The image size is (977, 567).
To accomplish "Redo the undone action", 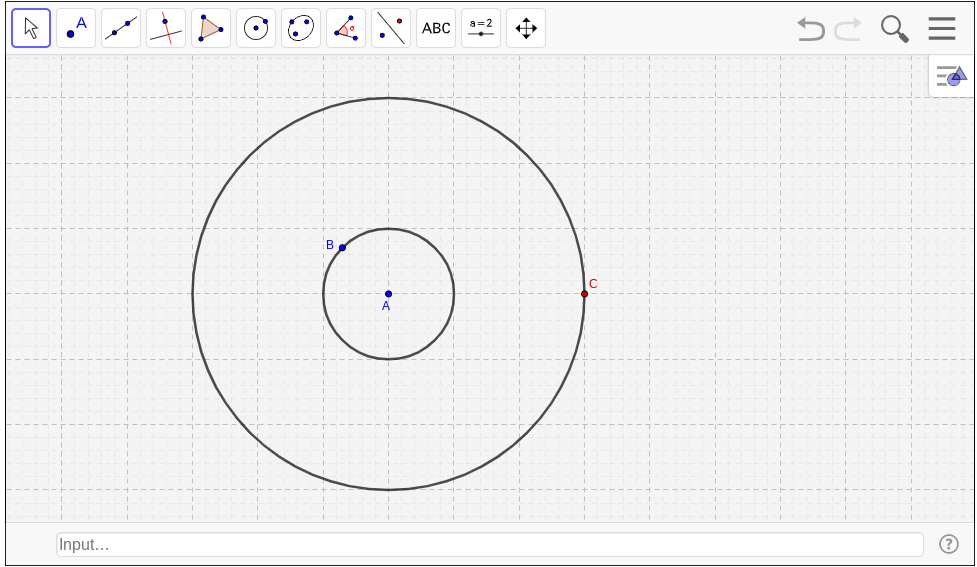I will pyautogui.click(x=848, y=29).
